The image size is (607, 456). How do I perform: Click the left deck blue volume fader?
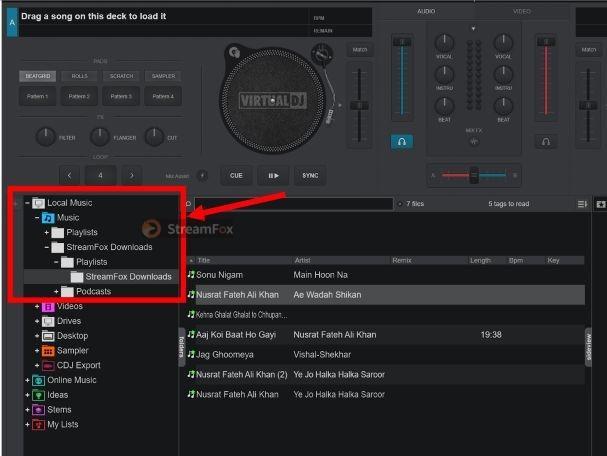402,42
